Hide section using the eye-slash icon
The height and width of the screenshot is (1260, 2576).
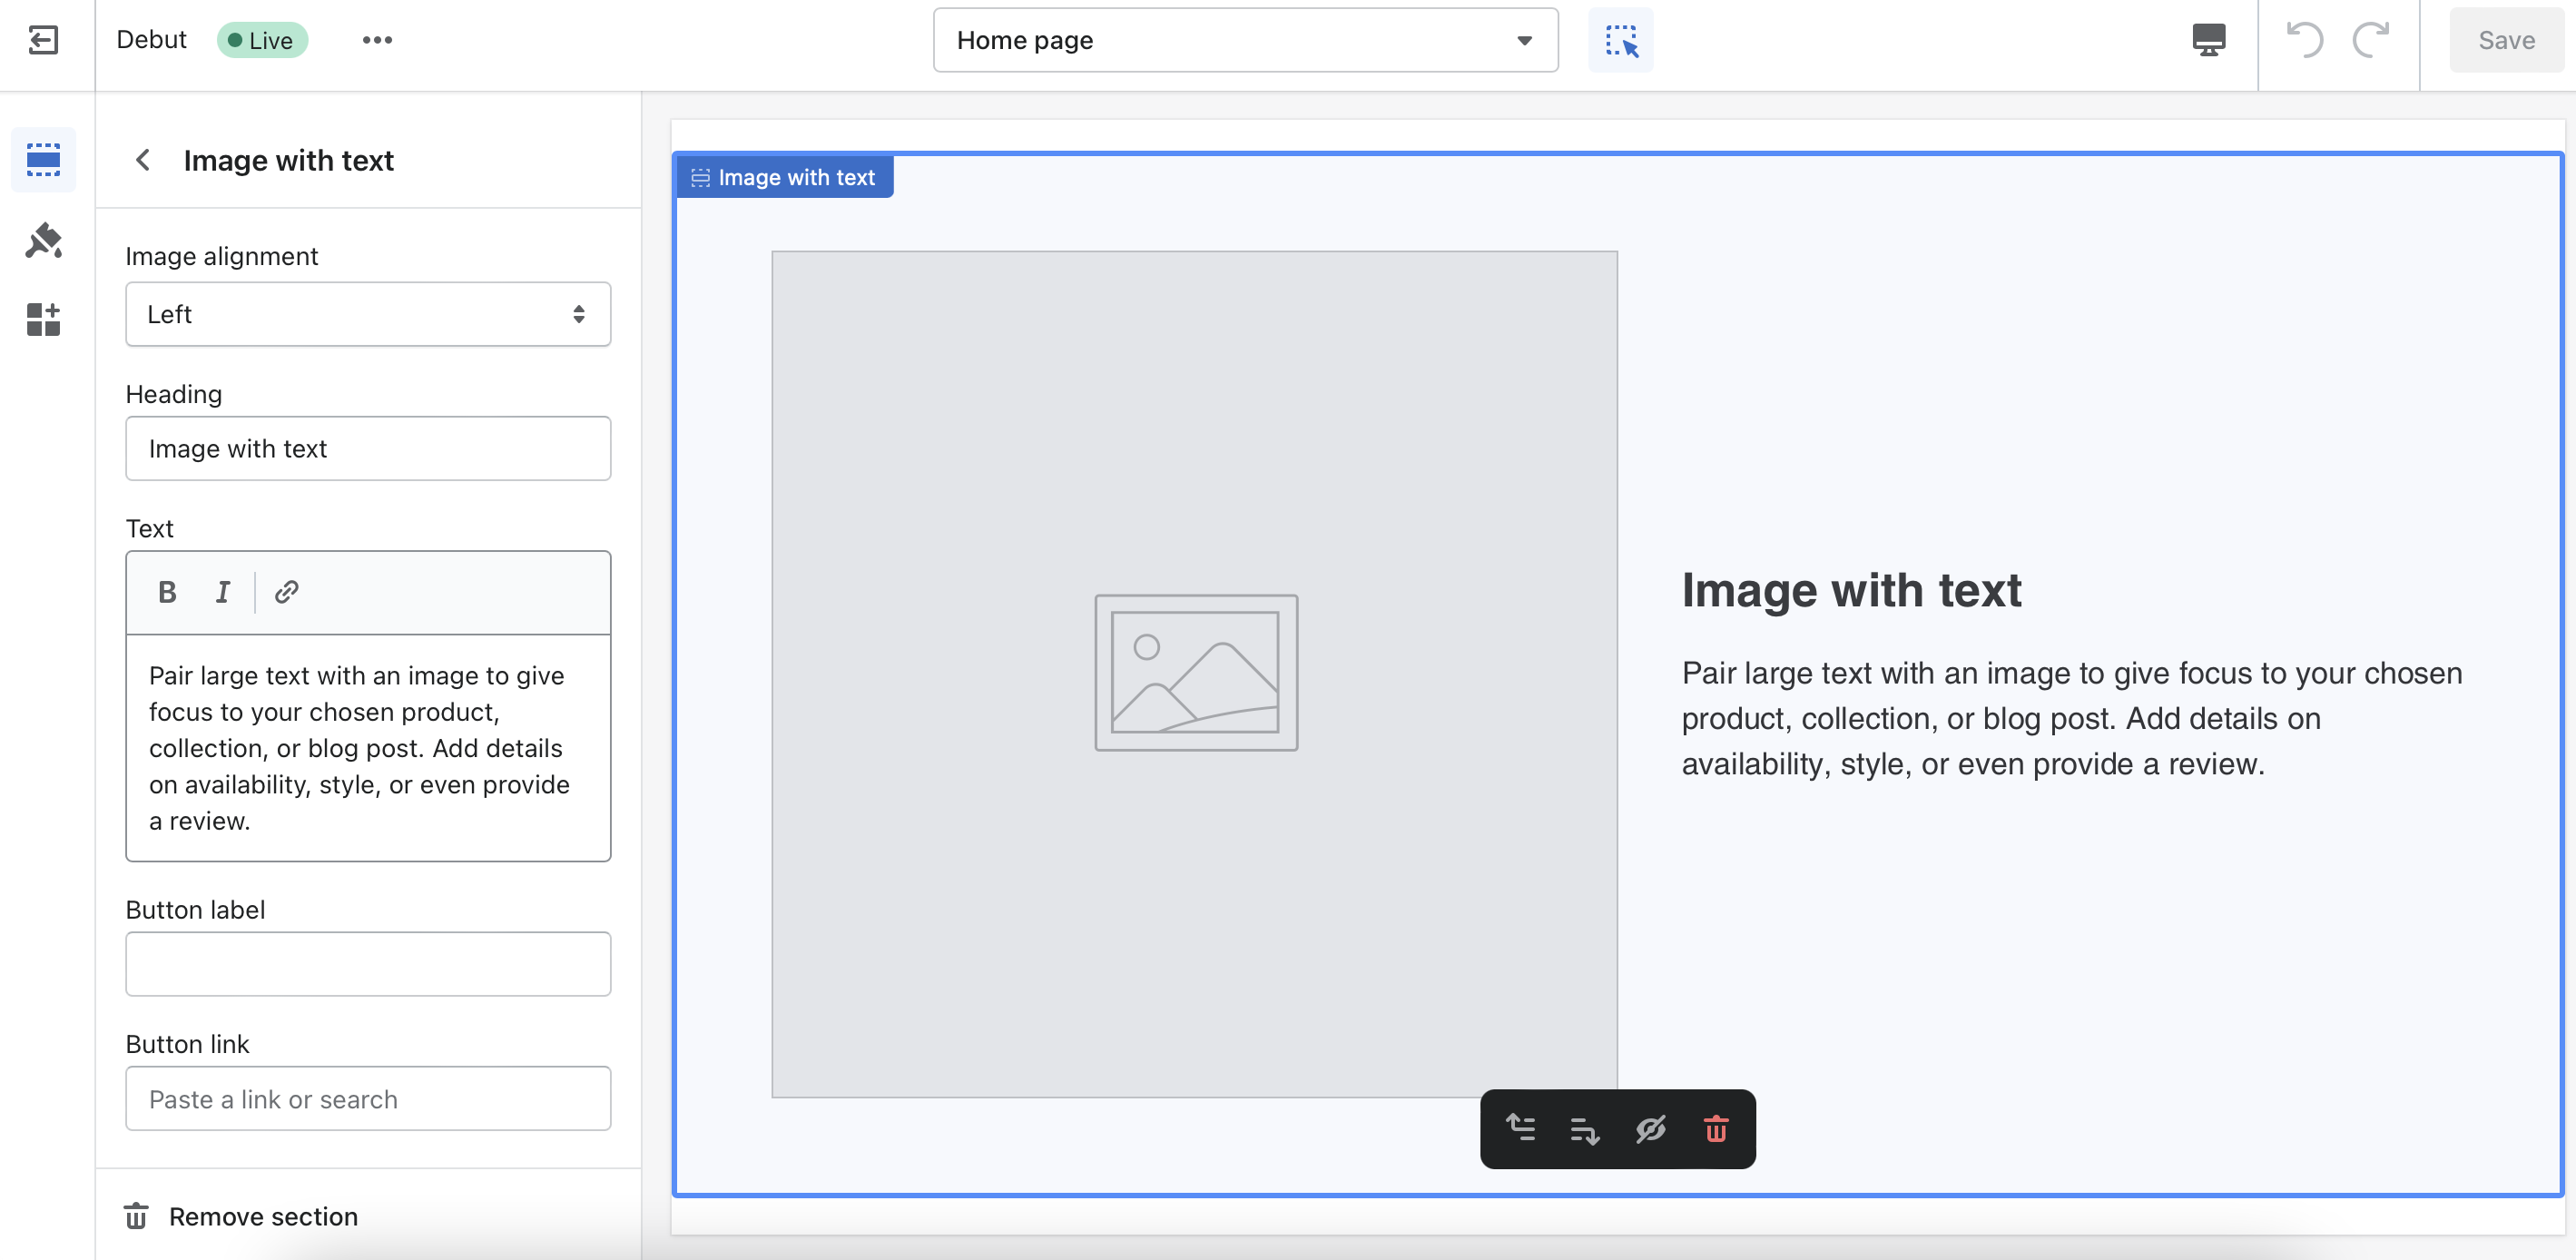tap(1650, 1129)
